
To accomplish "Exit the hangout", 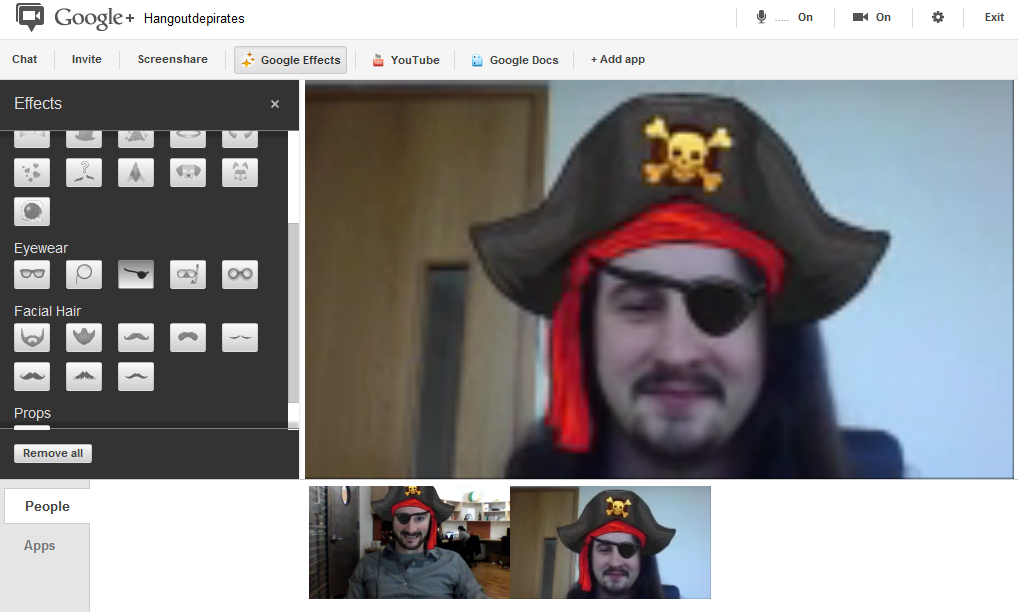I will pyautogui.click(x=994, y=18).
